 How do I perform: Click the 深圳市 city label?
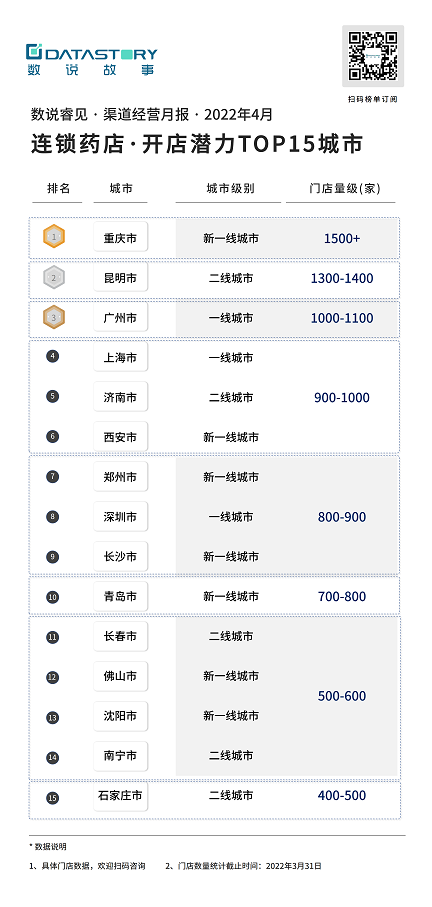point(120,517)
